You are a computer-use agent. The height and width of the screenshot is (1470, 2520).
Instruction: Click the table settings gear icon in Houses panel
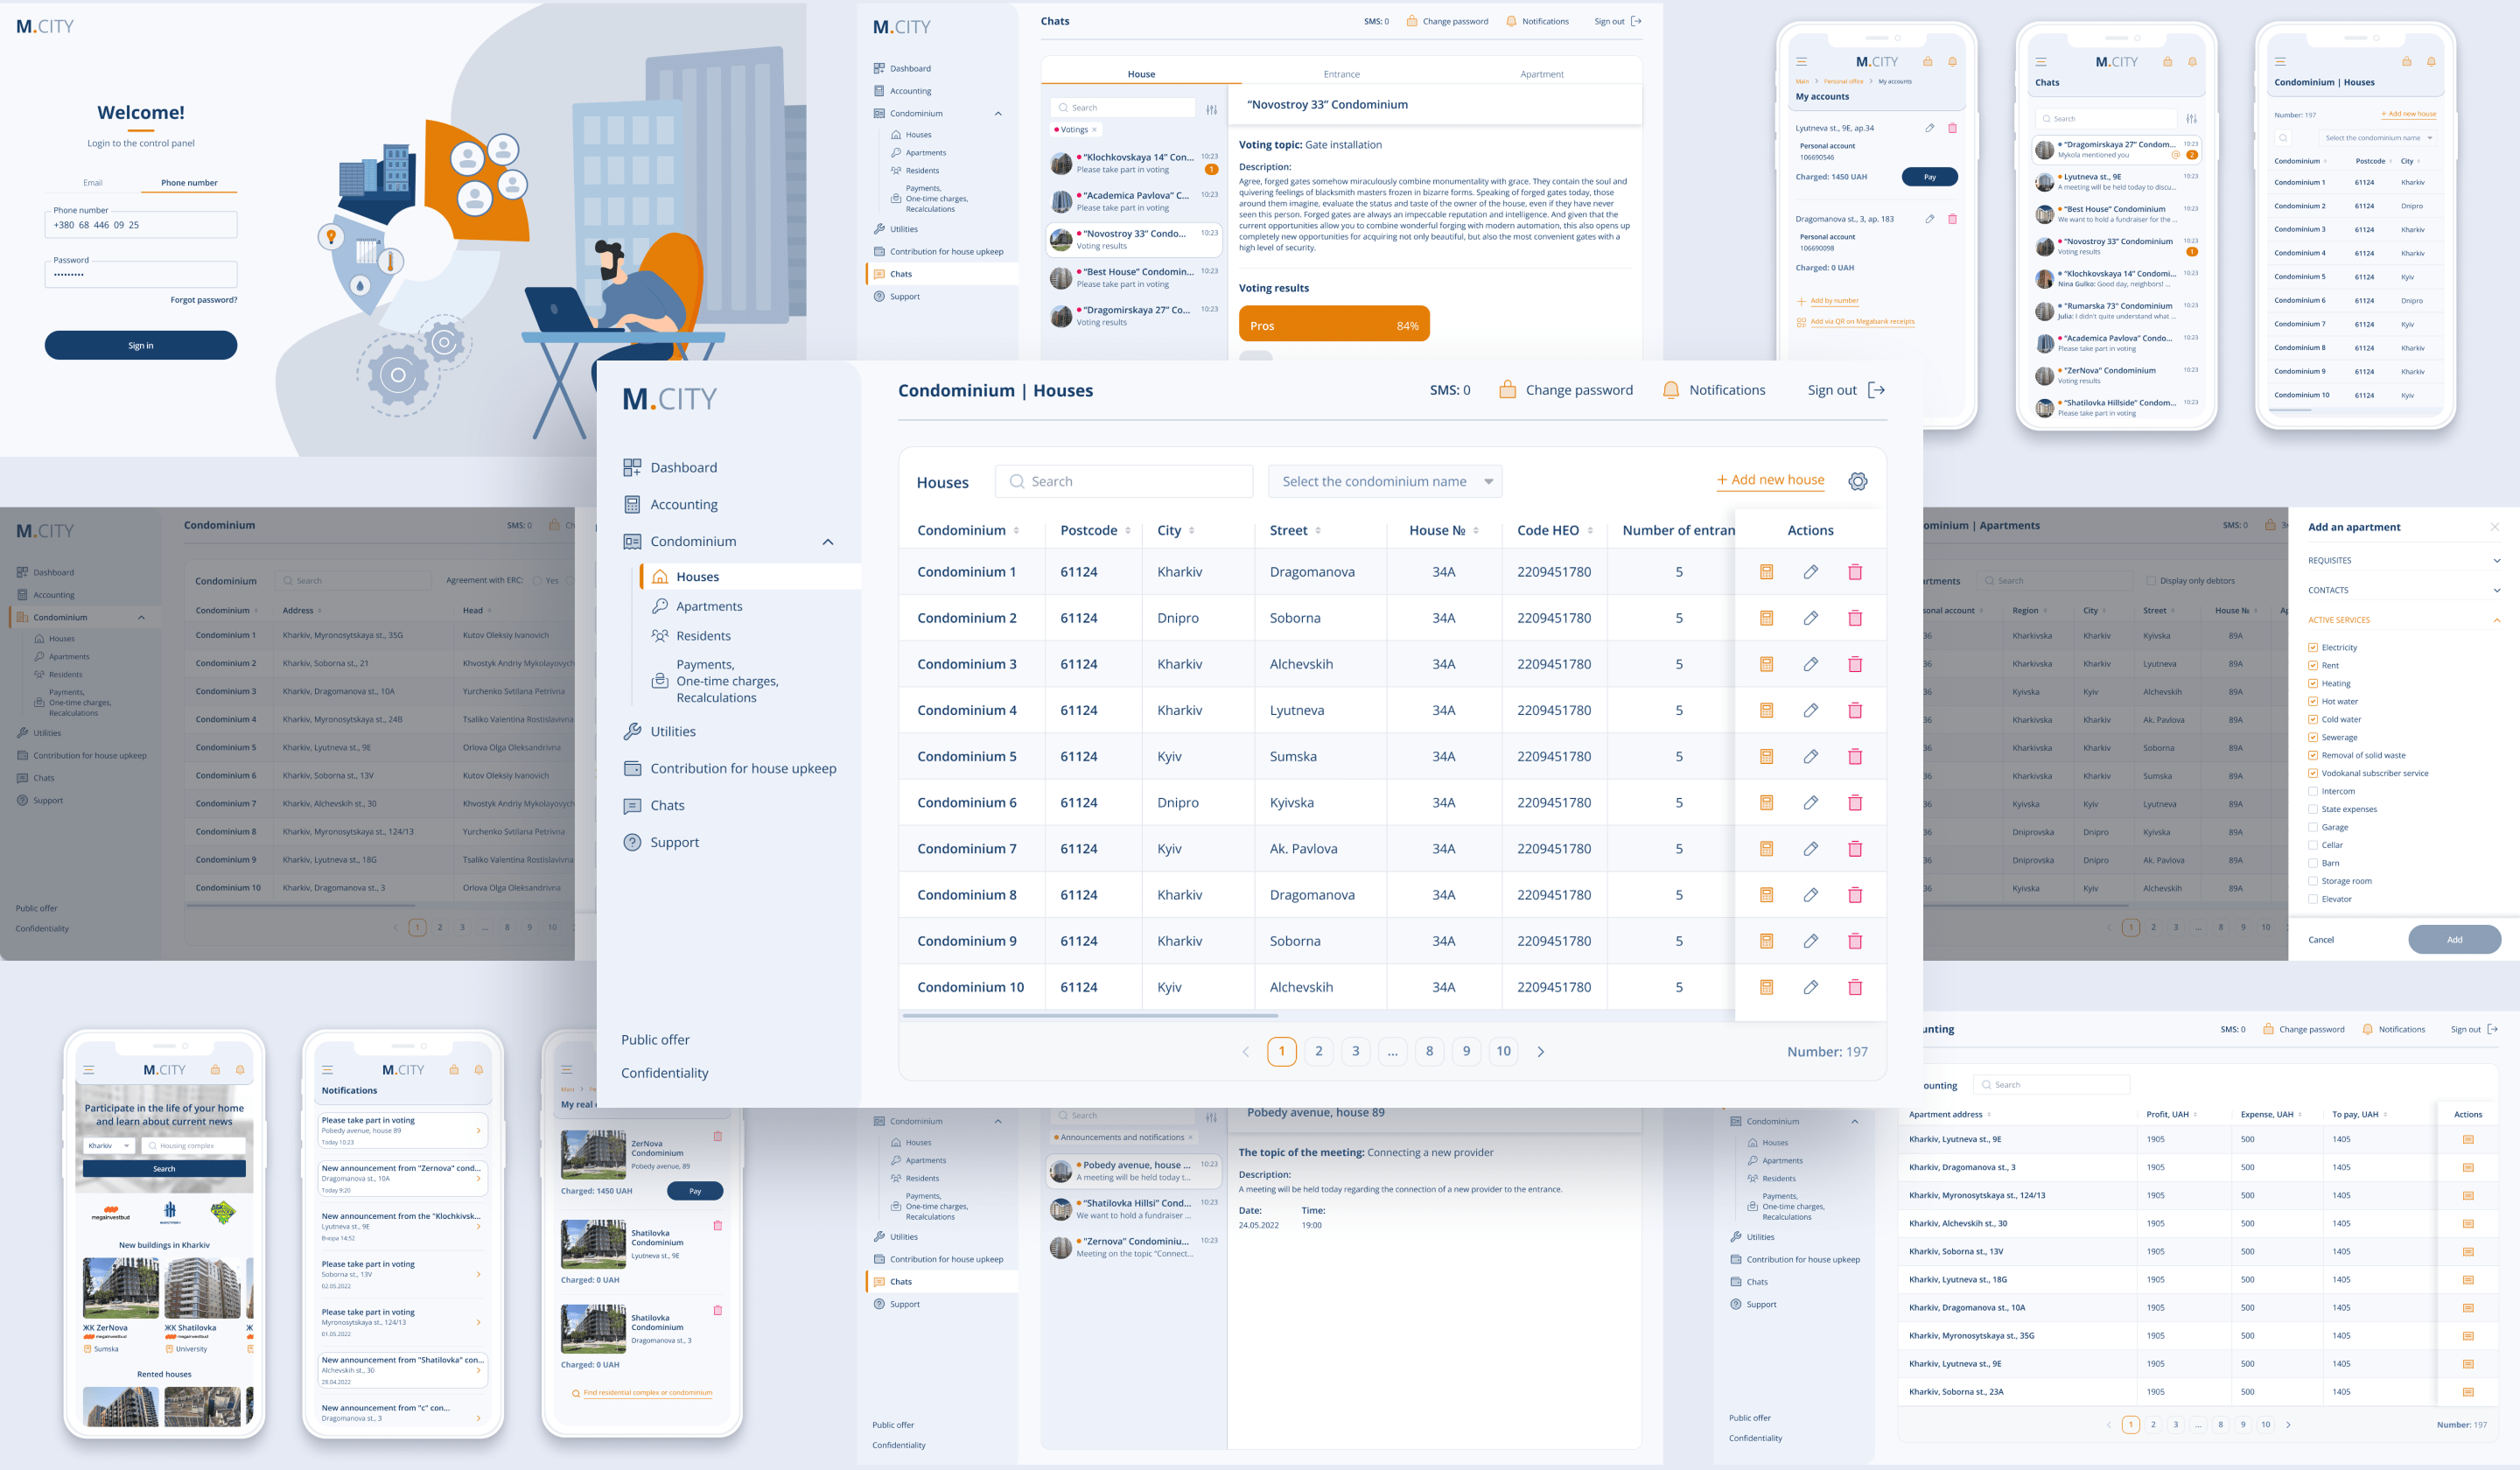[x=1857, y=481]
